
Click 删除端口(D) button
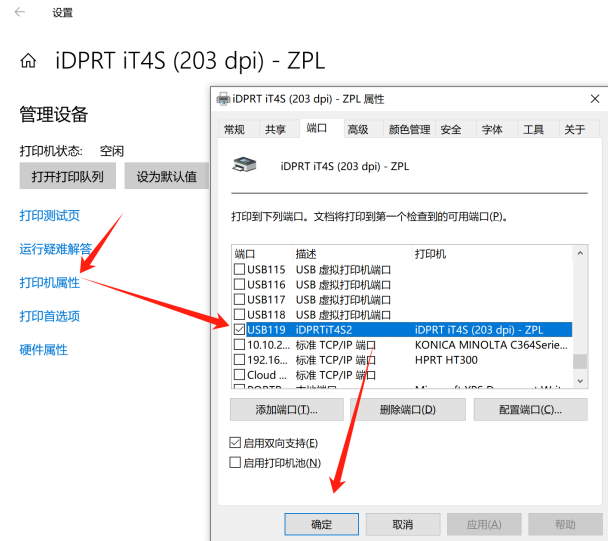click(x=408, y=410)
